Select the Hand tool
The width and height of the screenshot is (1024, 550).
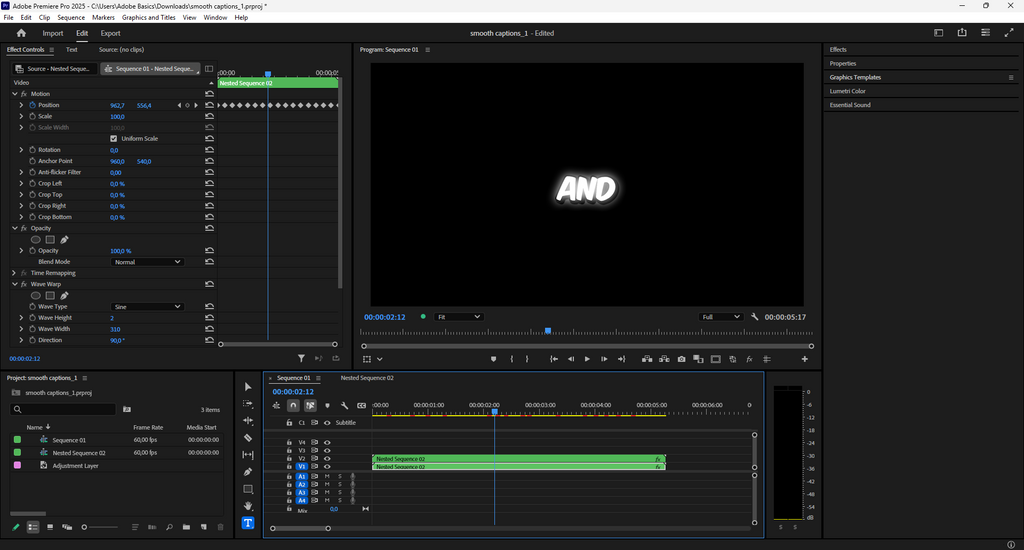click(x=248, y=506)
